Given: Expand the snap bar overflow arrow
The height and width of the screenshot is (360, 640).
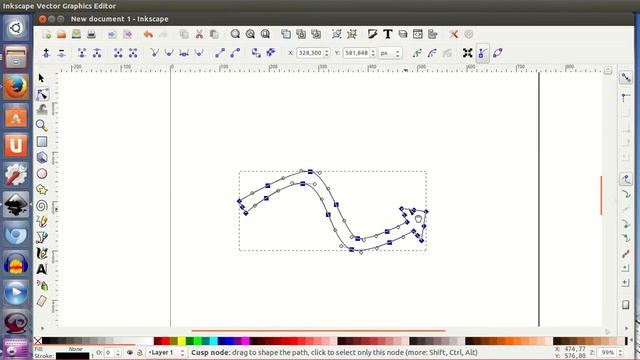Looking at the screenshot, I should (x=627, y=328).
